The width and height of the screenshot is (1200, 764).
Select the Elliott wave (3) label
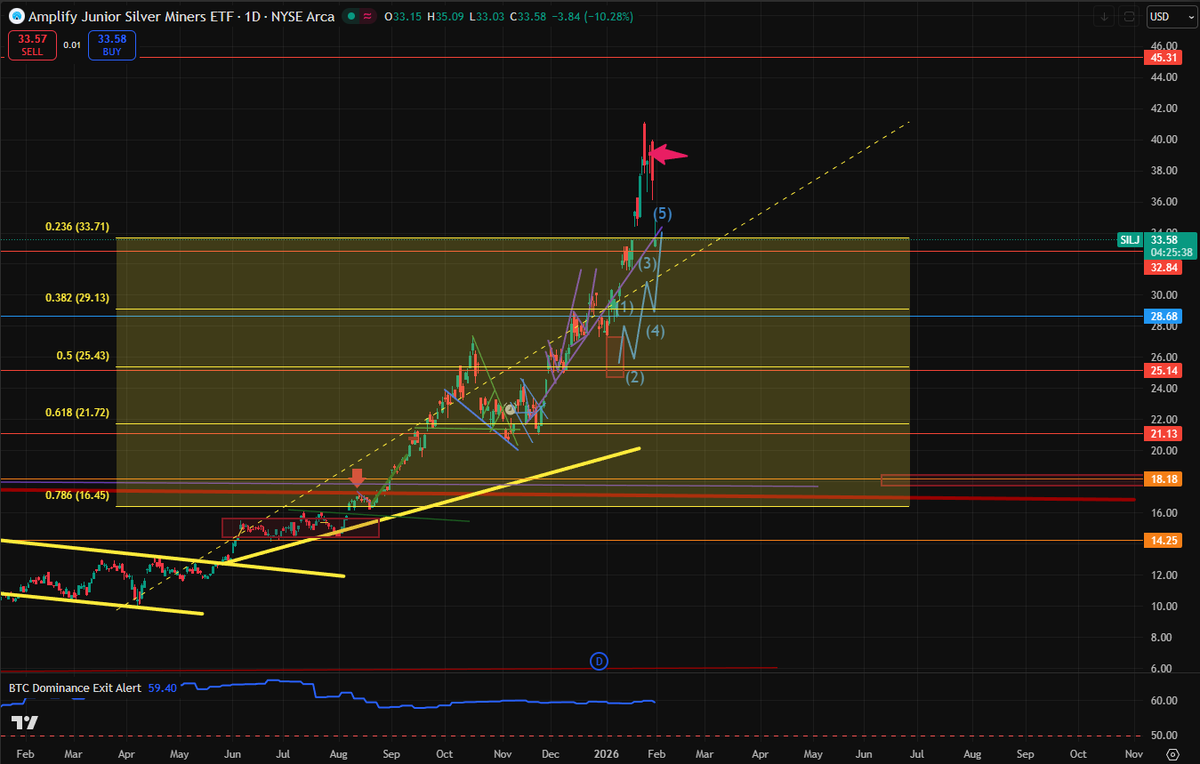click(647, 263)
